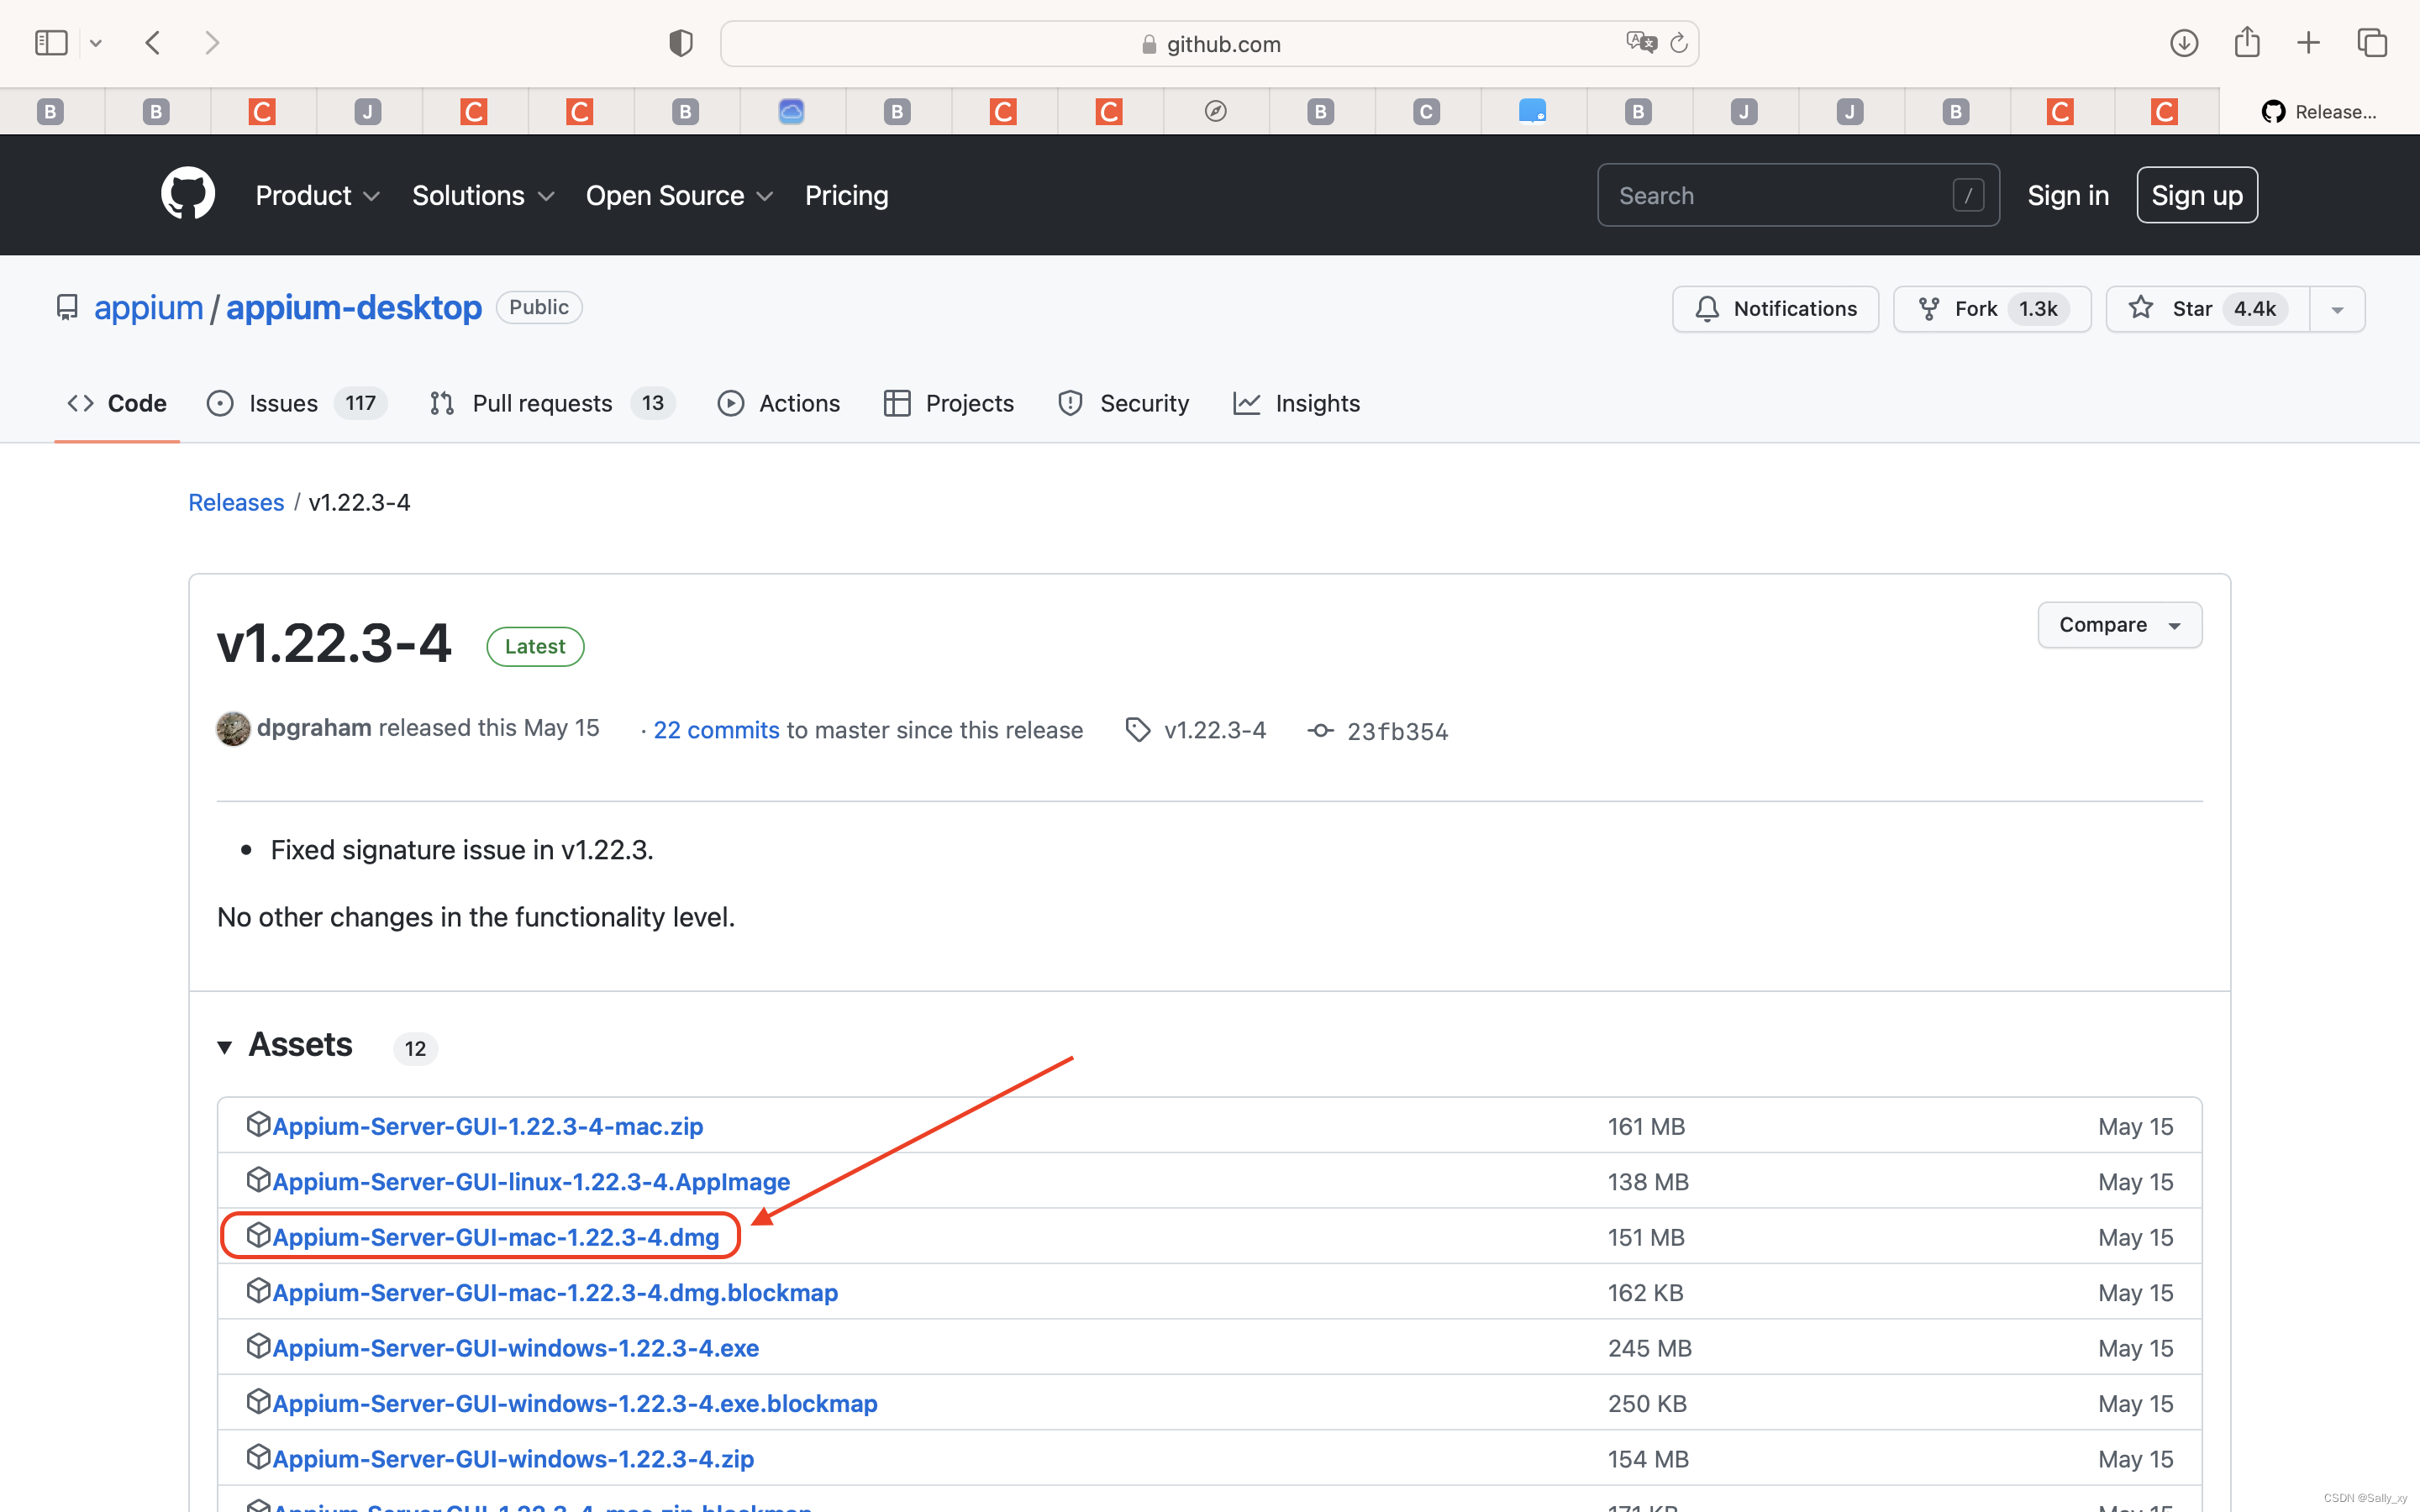Open the Insights tab
This screenshot has height=1512, width=2420.
[1297, 403]
